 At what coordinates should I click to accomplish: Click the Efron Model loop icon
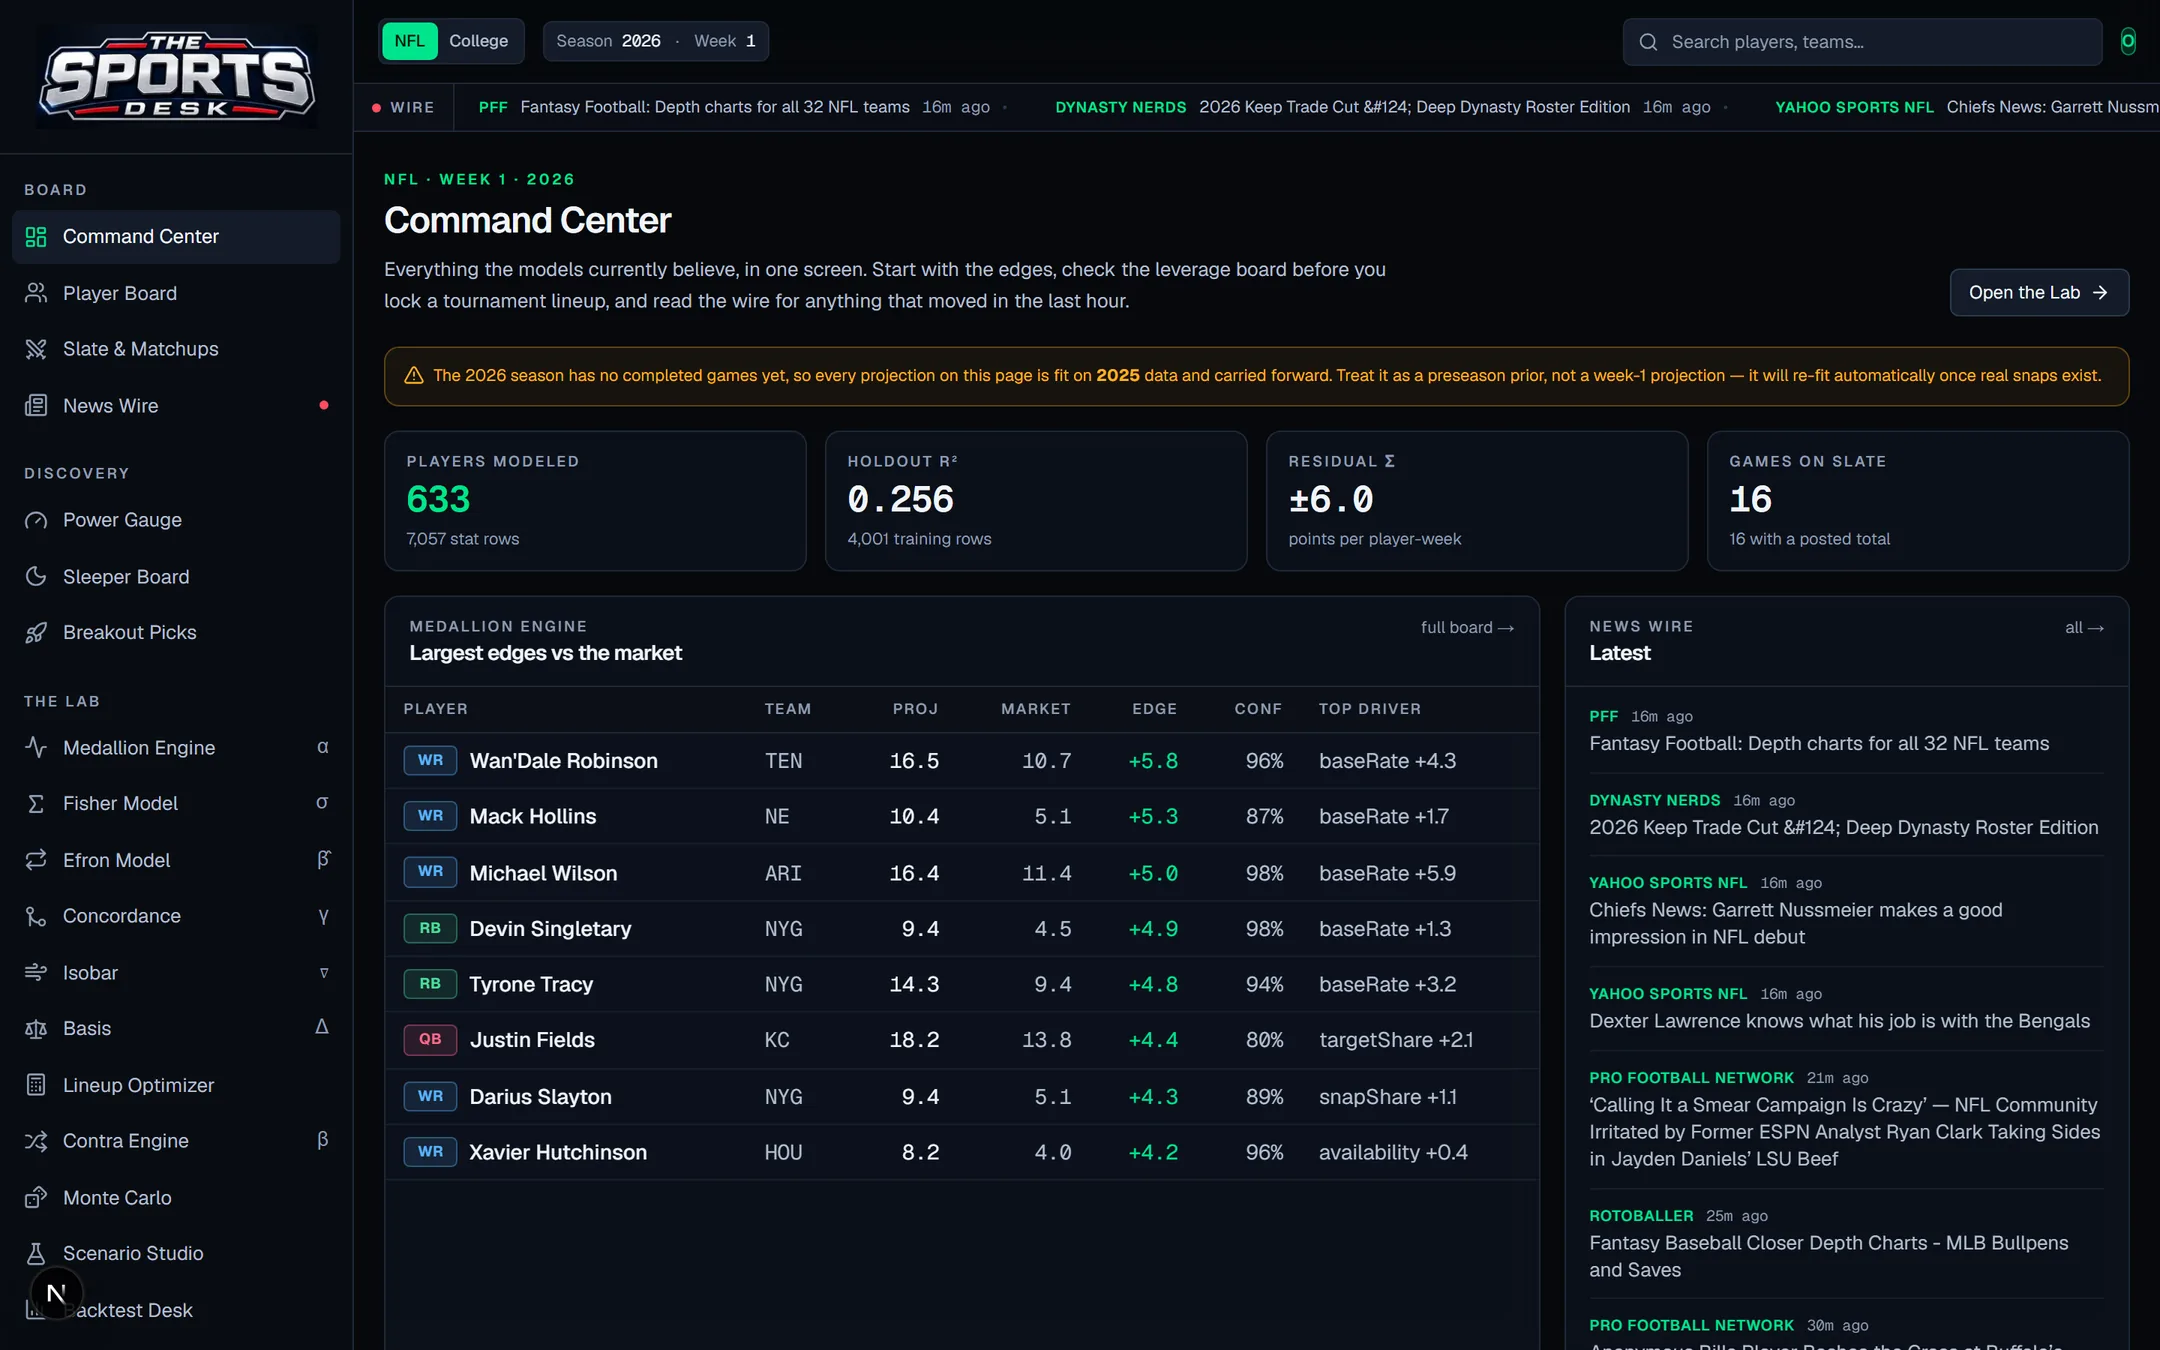(x=36, y=860)
